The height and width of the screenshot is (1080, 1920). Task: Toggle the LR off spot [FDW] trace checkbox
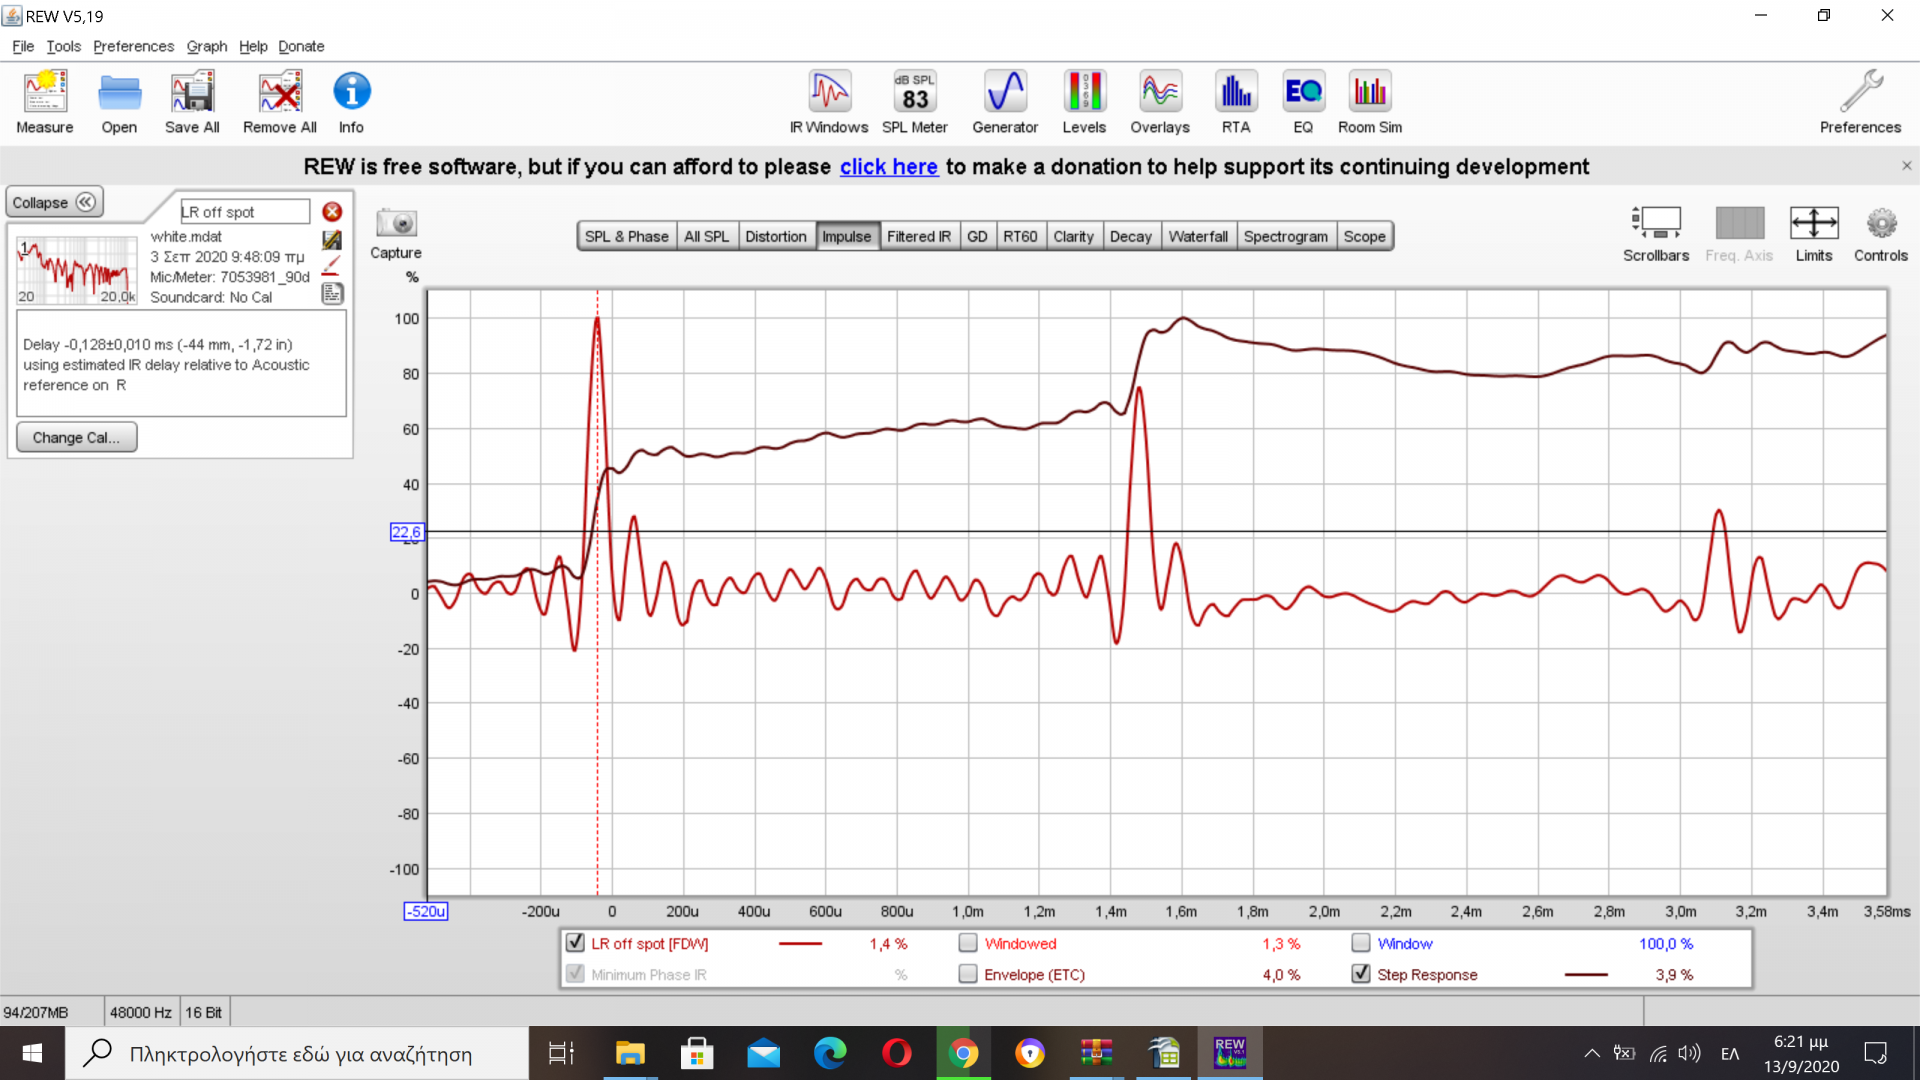tap(575, 943)
